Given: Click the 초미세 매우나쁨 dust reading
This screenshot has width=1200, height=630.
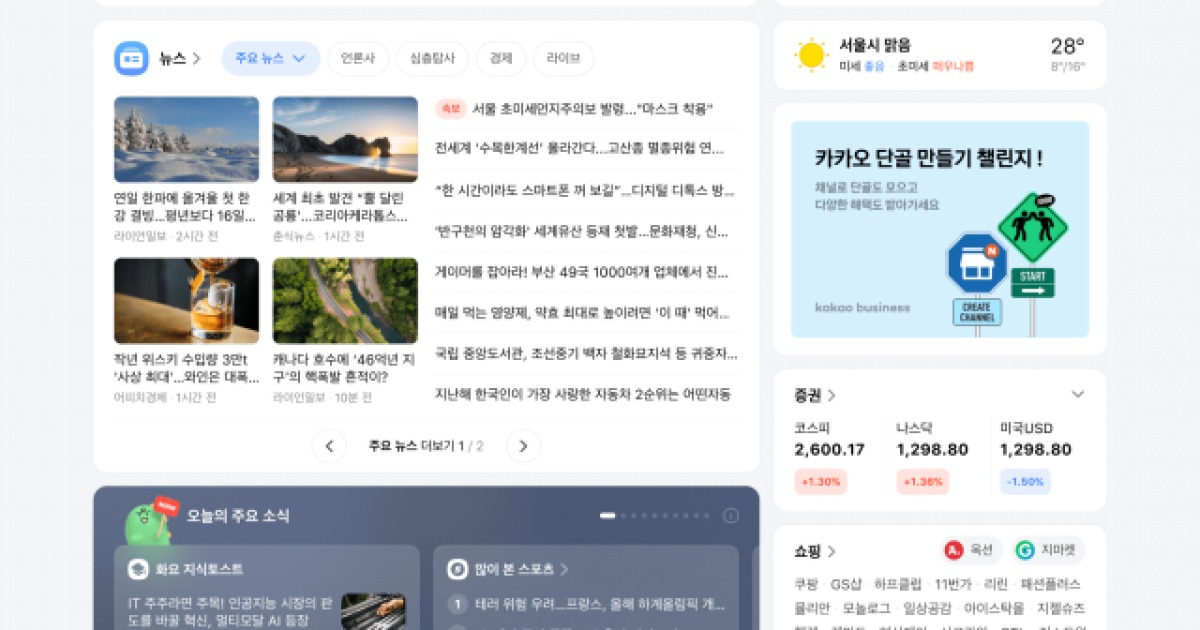Looking at the screenshot, I should pos(935,66).
